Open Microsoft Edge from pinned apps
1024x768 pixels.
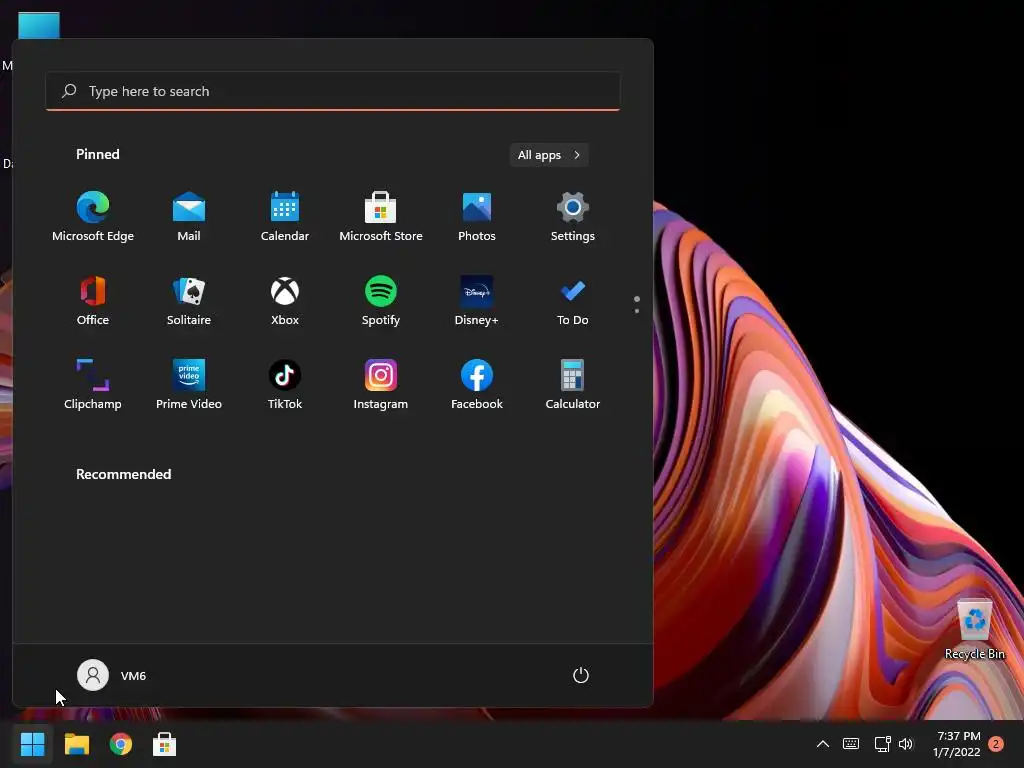click(93, 217)
